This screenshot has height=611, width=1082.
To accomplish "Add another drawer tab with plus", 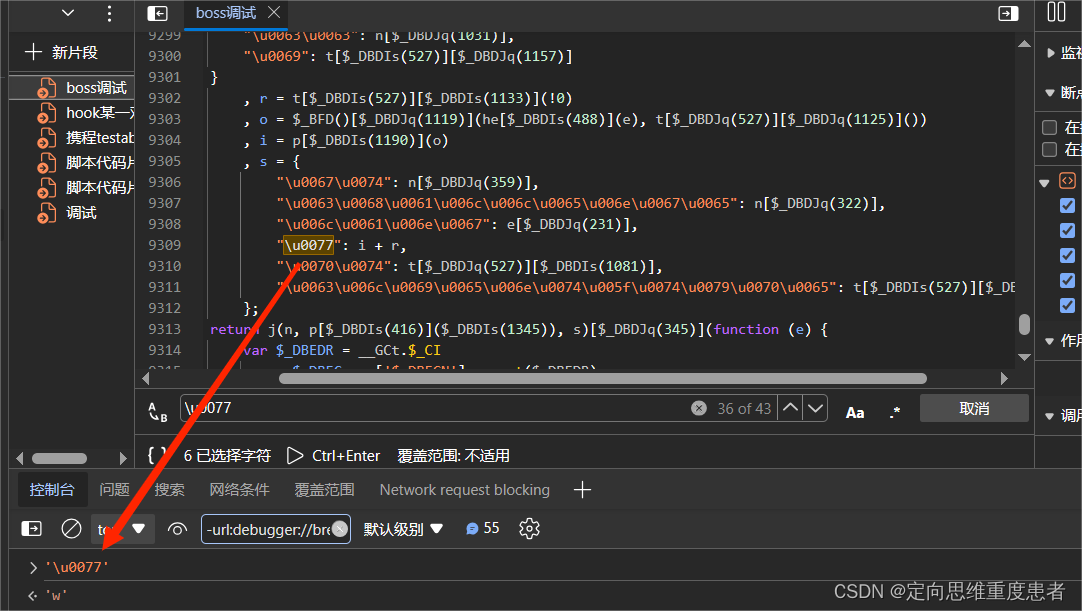I will pos(582,489).
